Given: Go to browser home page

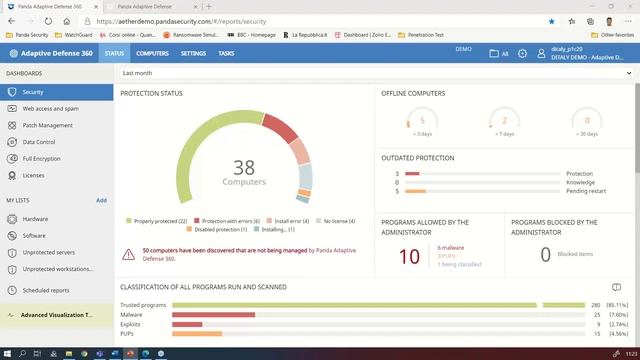Looking at the screenshot, I should pos(67,21).
